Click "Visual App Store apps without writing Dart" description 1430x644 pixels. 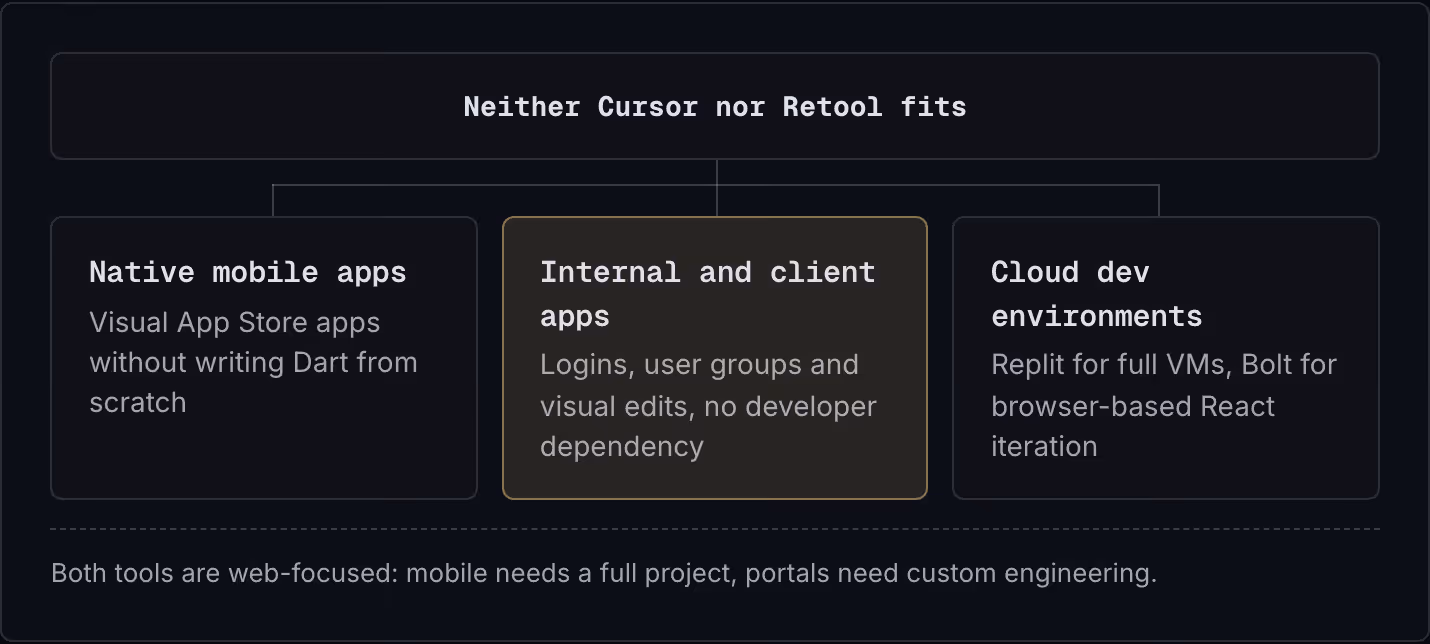(x=253, y=363)
